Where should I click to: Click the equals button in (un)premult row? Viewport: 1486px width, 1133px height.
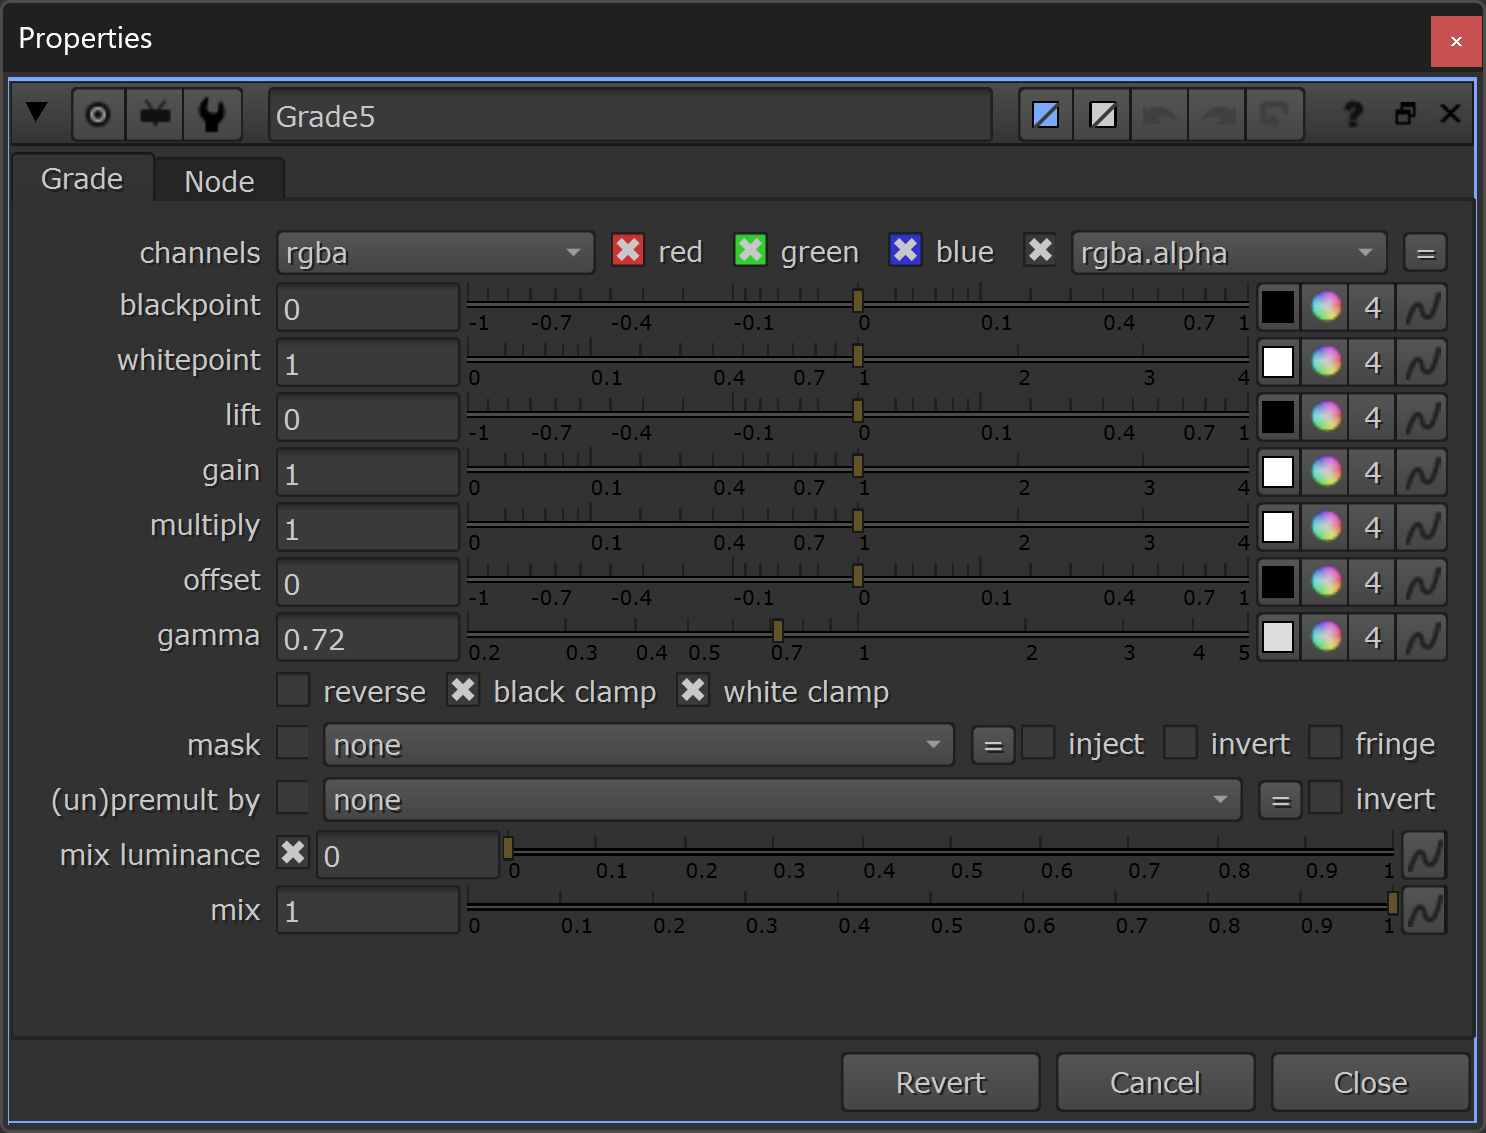(x=1280, y=800)
